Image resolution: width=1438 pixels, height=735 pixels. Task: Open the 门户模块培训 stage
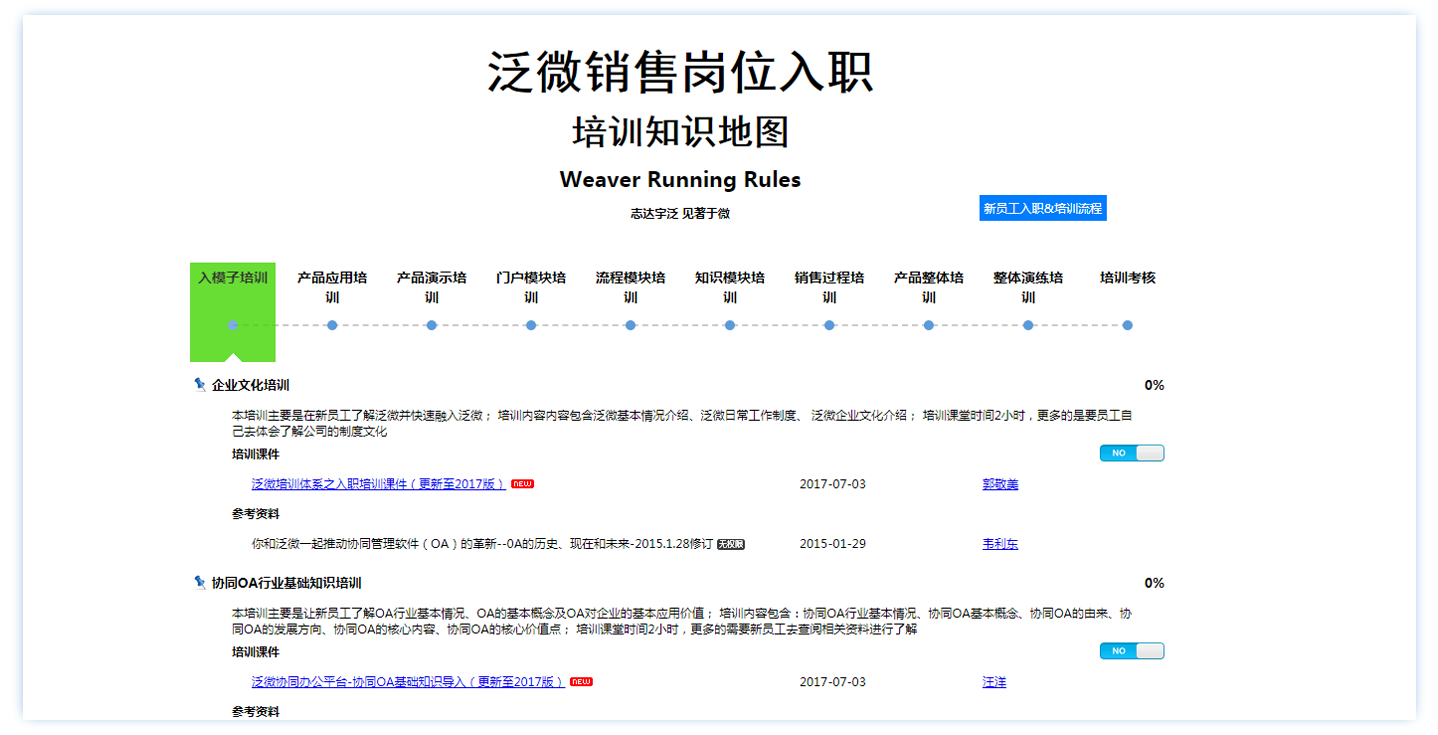(531, 287)
